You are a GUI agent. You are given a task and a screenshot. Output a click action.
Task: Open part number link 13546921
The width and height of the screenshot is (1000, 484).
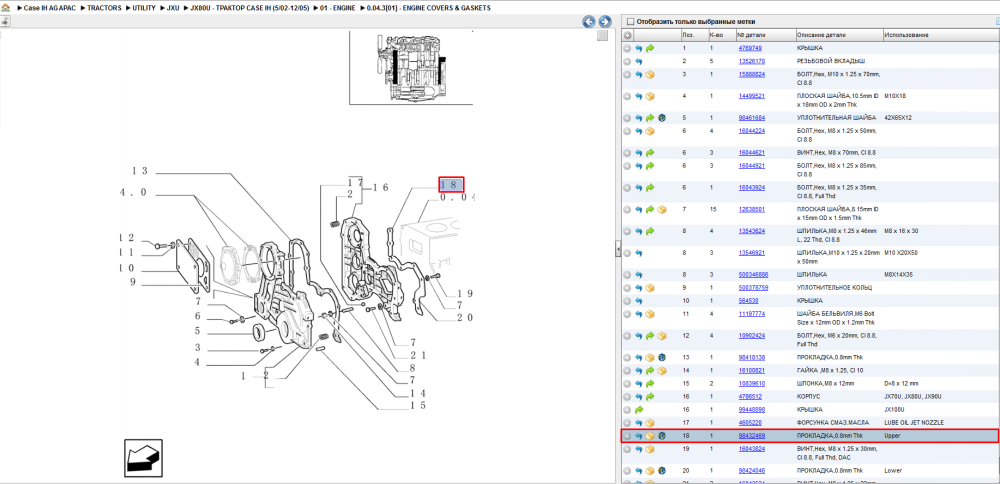pos(751,253)
